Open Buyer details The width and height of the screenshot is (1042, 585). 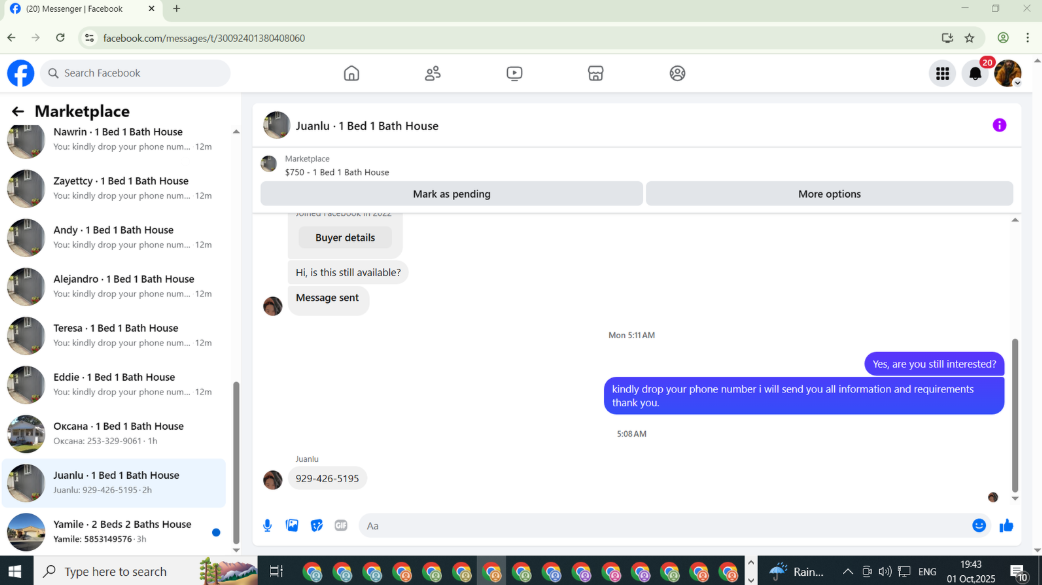point(345,237)
